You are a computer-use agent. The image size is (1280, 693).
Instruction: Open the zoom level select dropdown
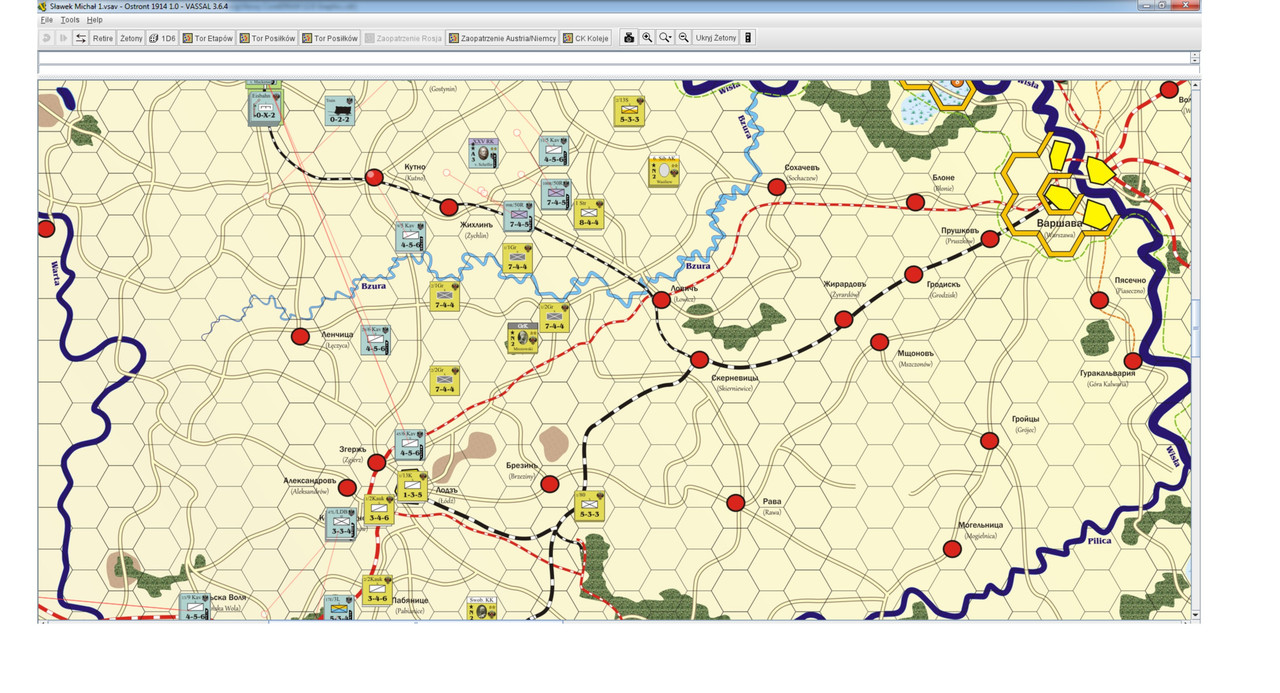pos(665,38)
